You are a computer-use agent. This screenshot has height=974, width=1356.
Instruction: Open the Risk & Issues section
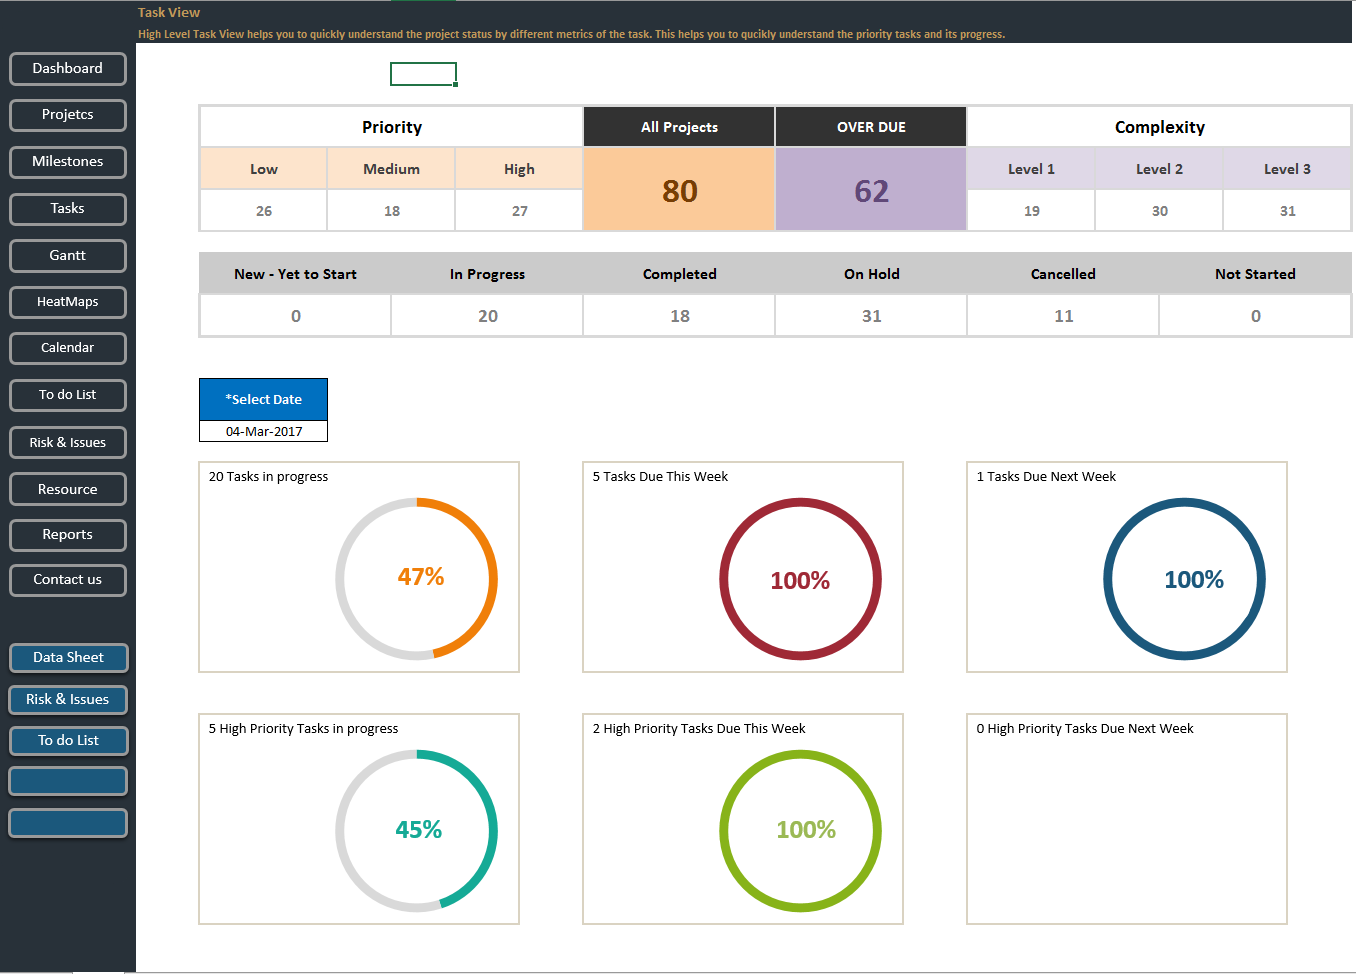click(x=67, y=441)
